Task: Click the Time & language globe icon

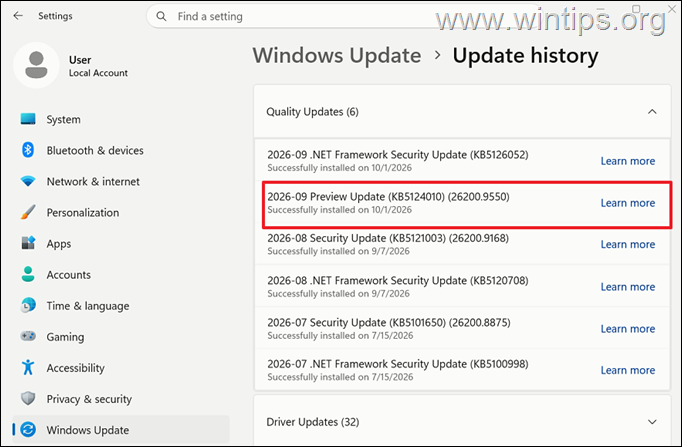Action: click(28, 305)
